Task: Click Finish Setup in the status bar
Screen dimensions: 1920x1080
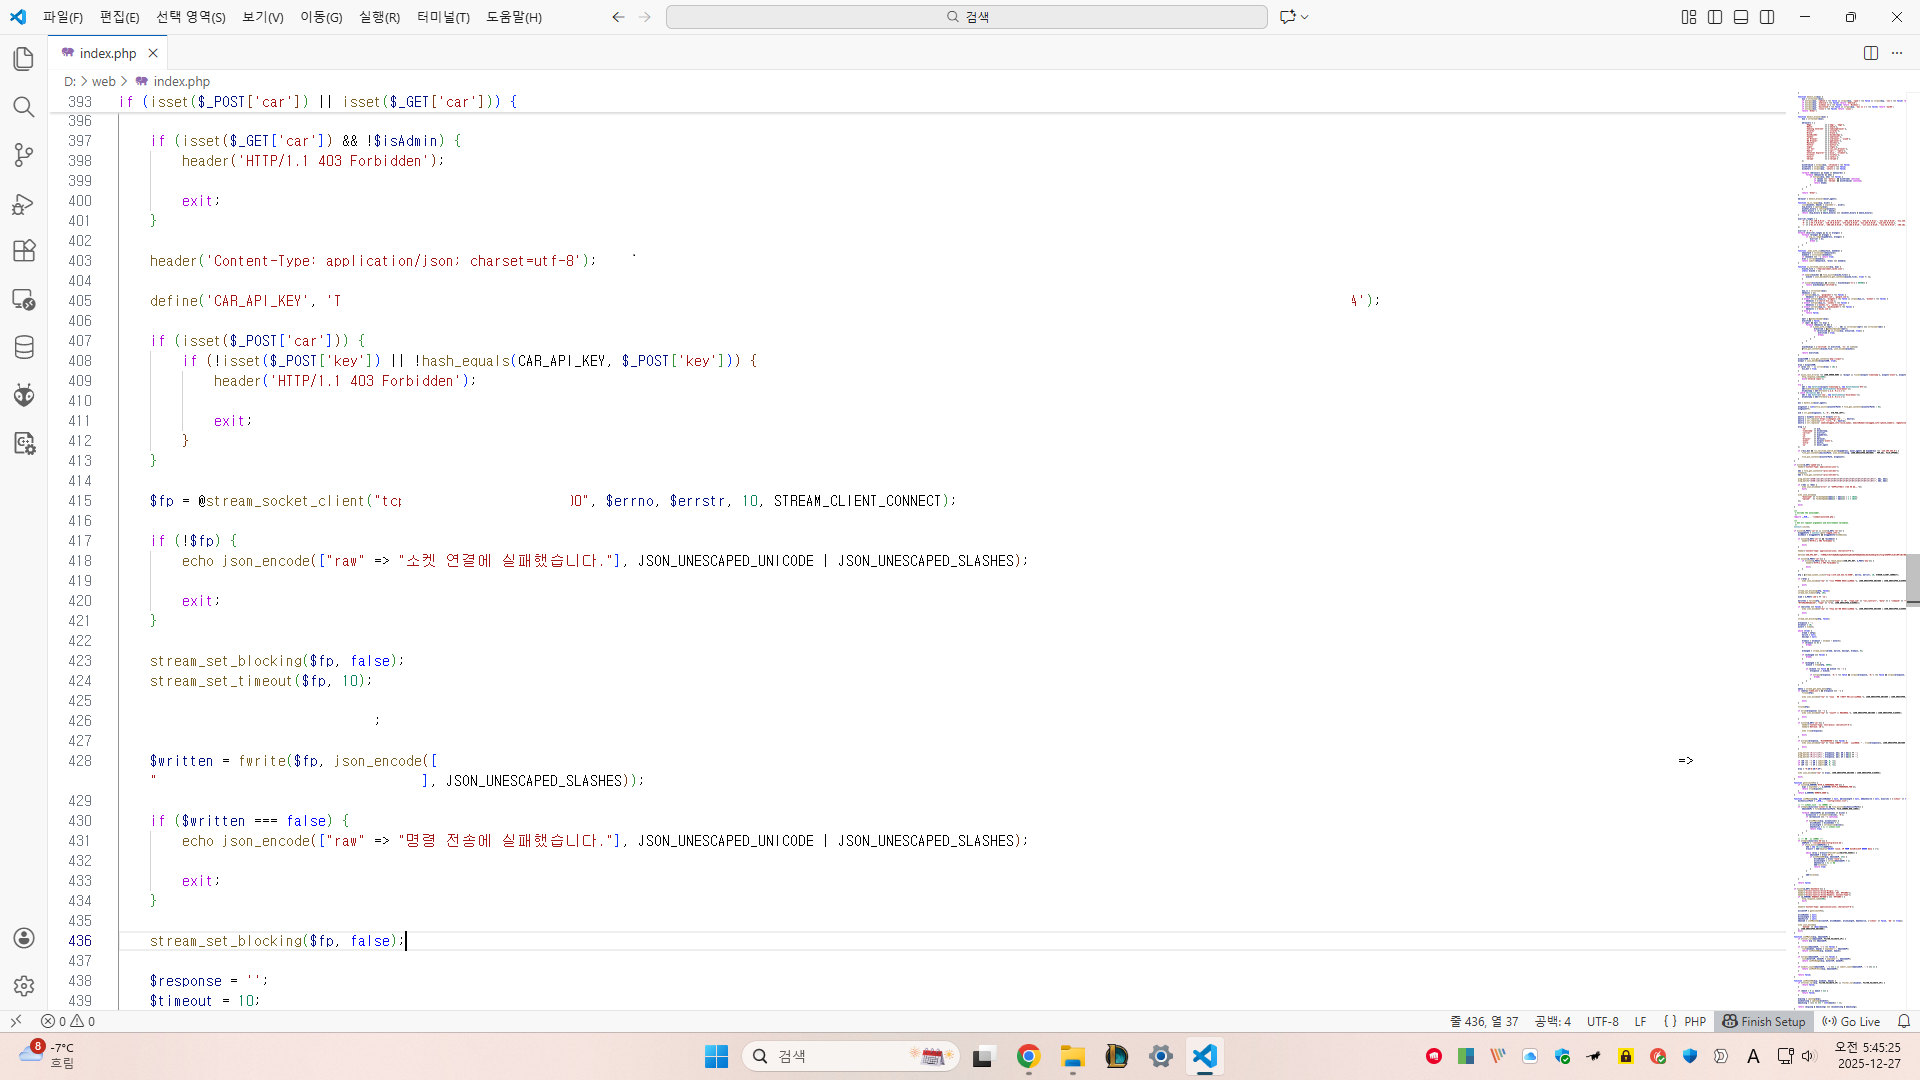Action: coord(1764,1021)
